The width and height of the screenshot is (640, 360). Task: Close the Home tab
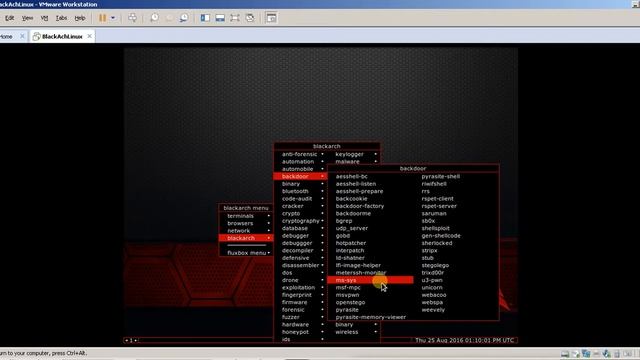[x=22, y=36]
